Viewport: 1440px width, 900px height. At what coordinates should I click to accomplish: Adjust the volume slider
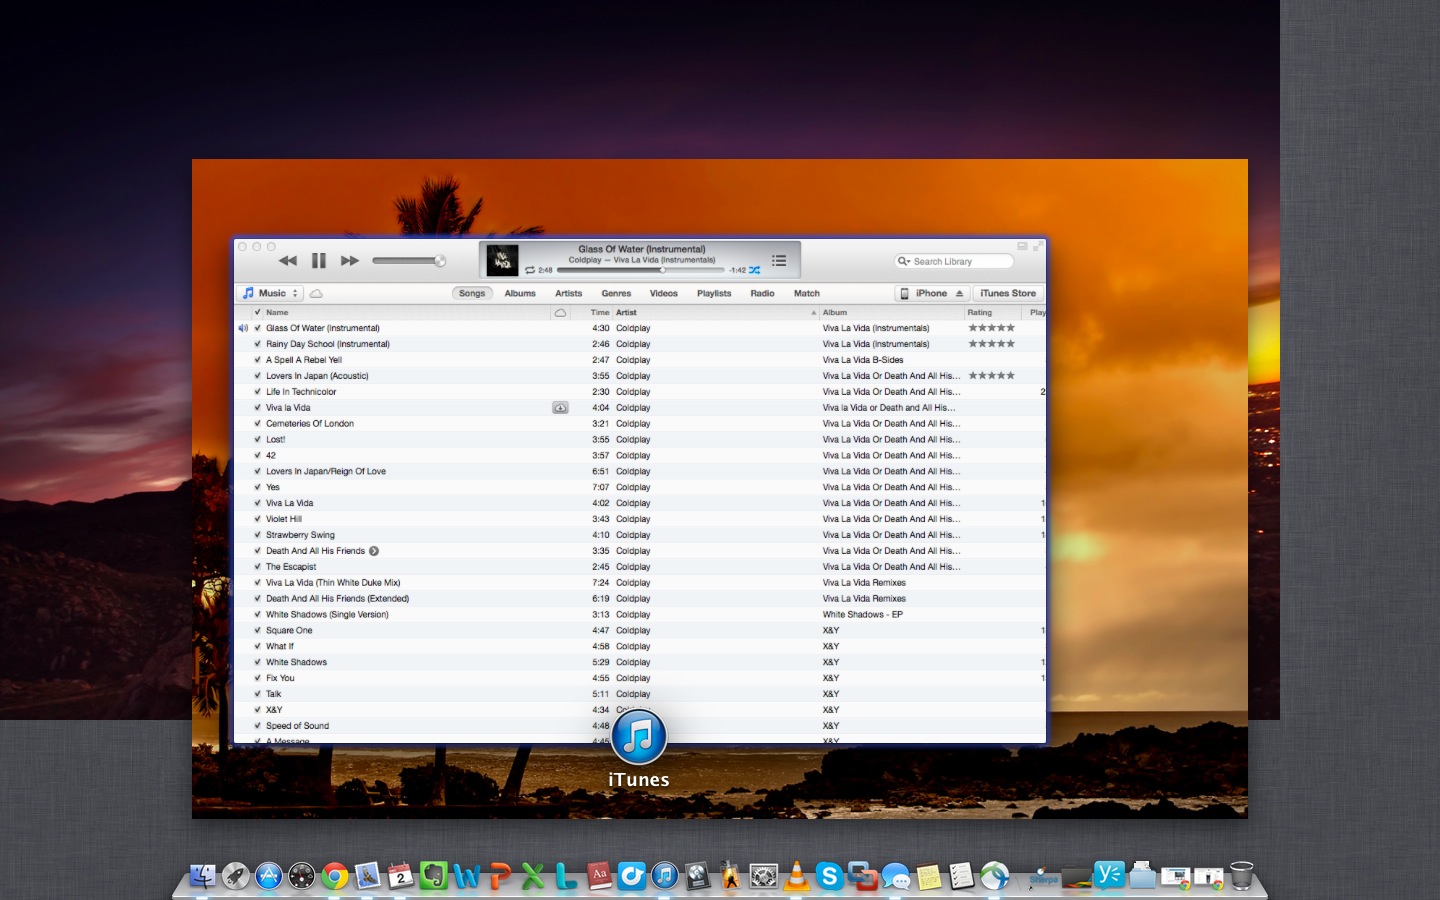point(408,261)
